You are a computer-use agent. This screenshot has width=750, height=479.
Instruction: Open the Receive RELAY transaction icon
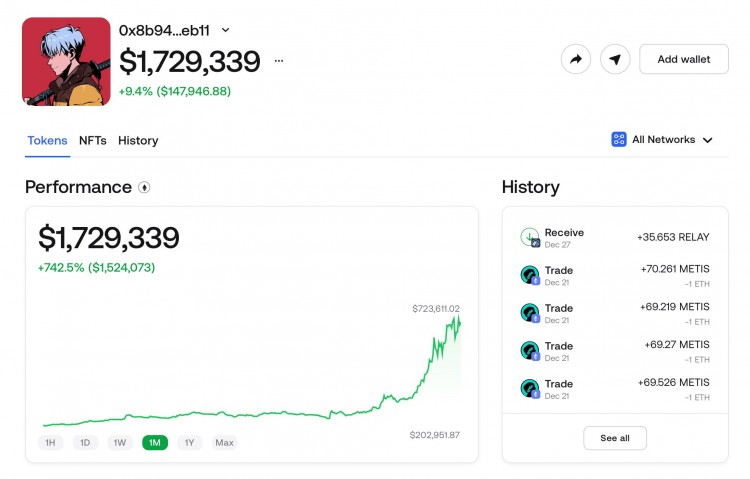pyautogui.click(x=530, y=237)
